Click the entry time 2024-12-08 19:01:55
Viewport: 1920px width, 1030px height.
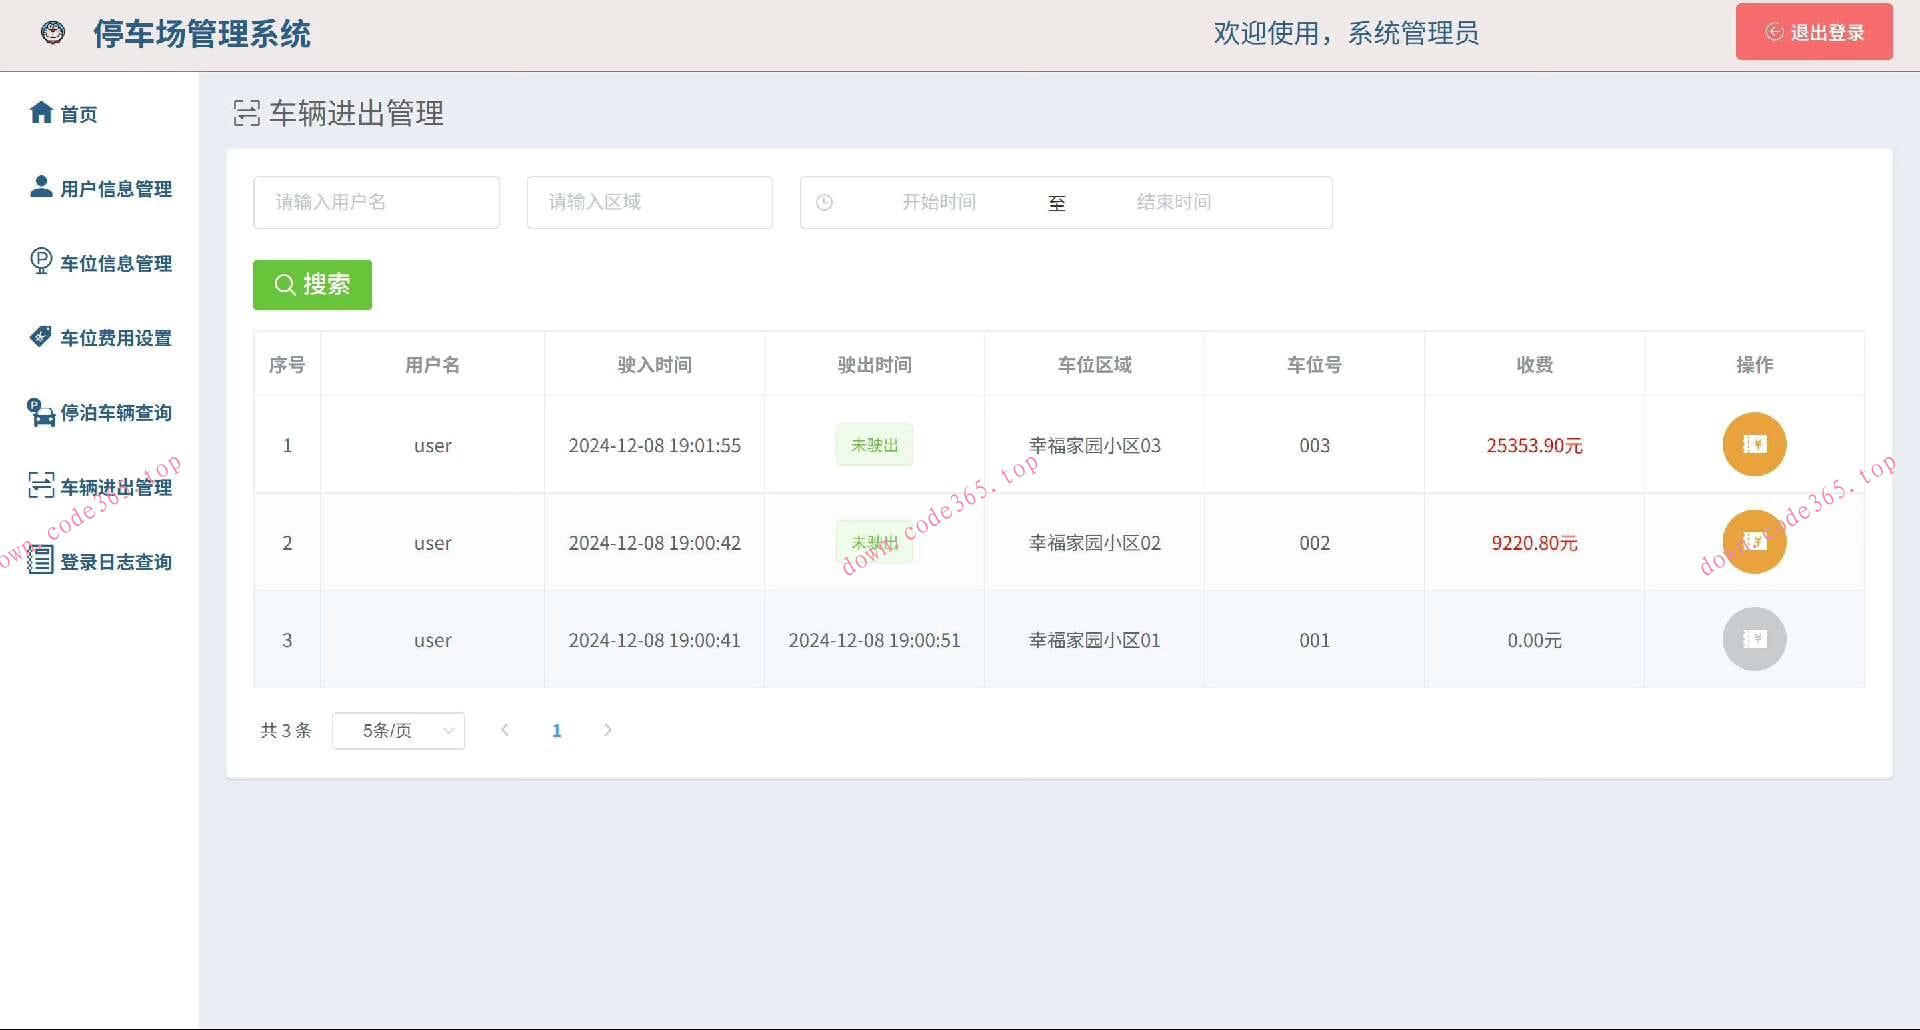tap(654, 445)
